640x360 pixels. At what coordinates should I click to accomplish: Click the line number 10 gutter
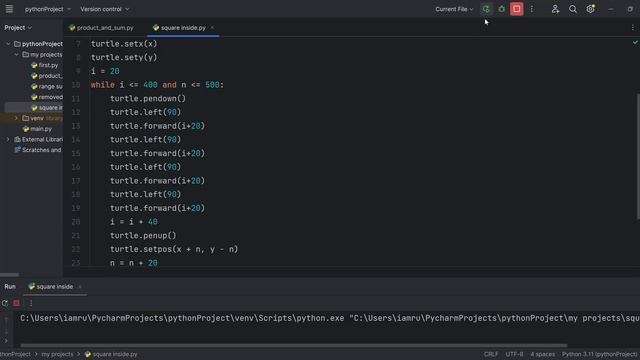coord(76,85)
